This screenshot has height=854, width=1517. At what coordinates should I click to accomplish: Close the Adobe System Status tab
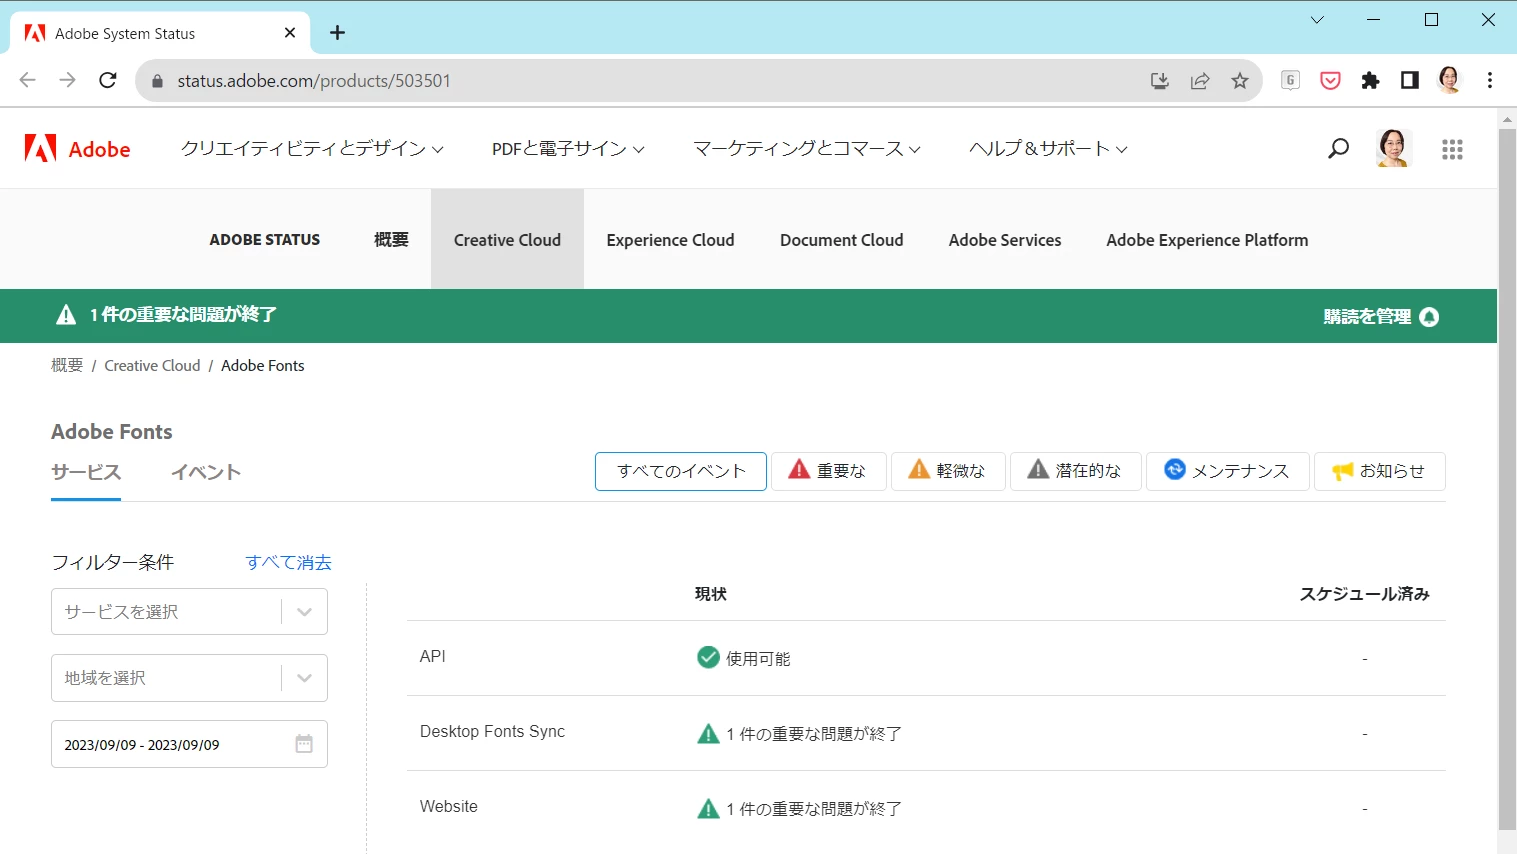tap(290, 33)
